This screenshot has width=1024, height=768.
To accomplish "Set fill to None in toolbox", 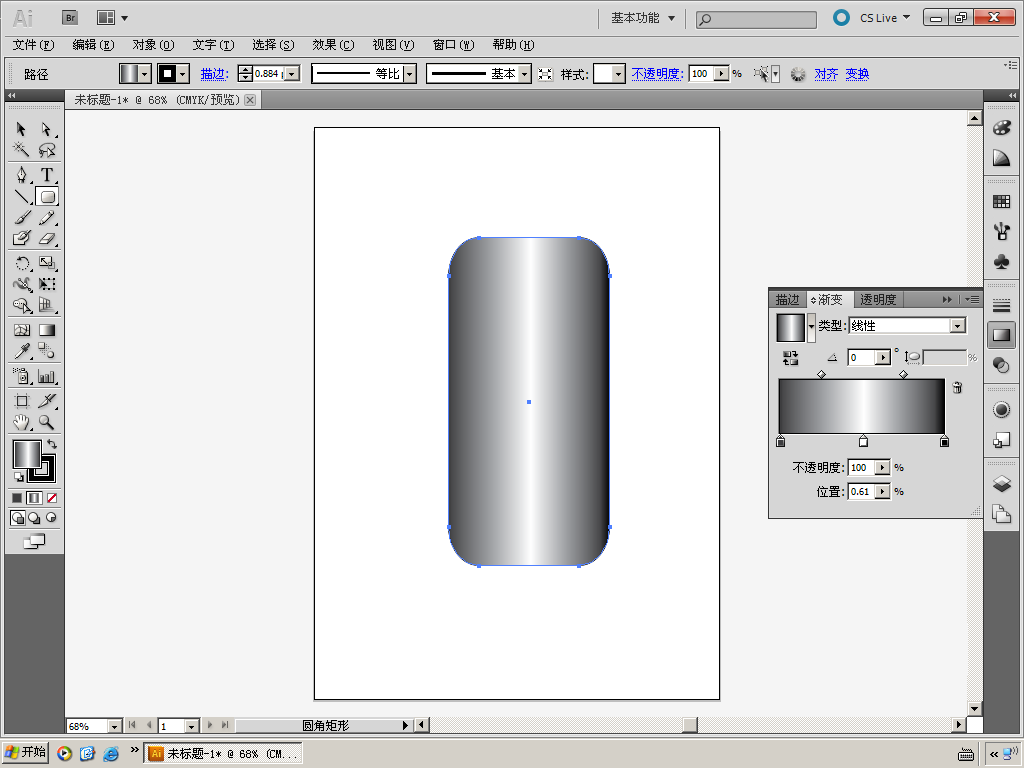I will point(52,497).
